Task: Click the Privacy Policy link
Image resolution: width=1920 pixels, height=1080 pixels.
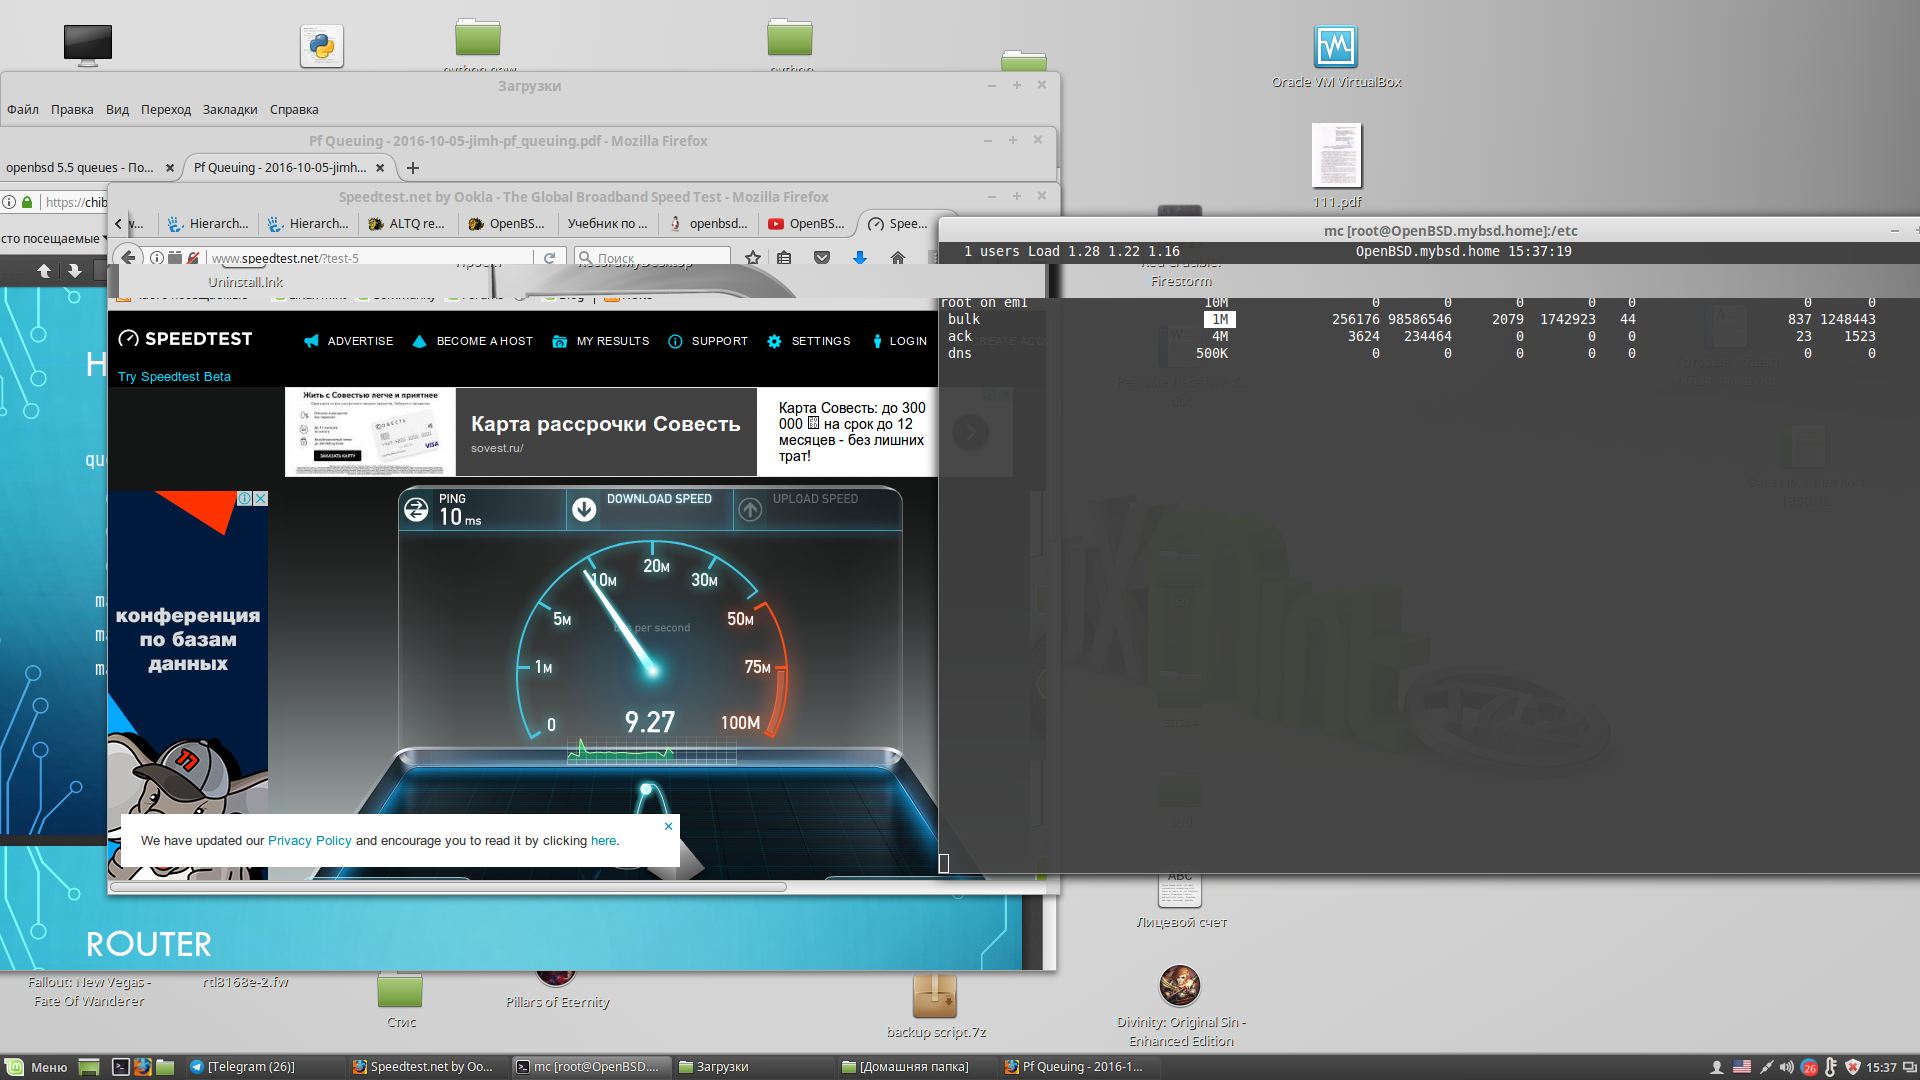Action: coord(309,841)
